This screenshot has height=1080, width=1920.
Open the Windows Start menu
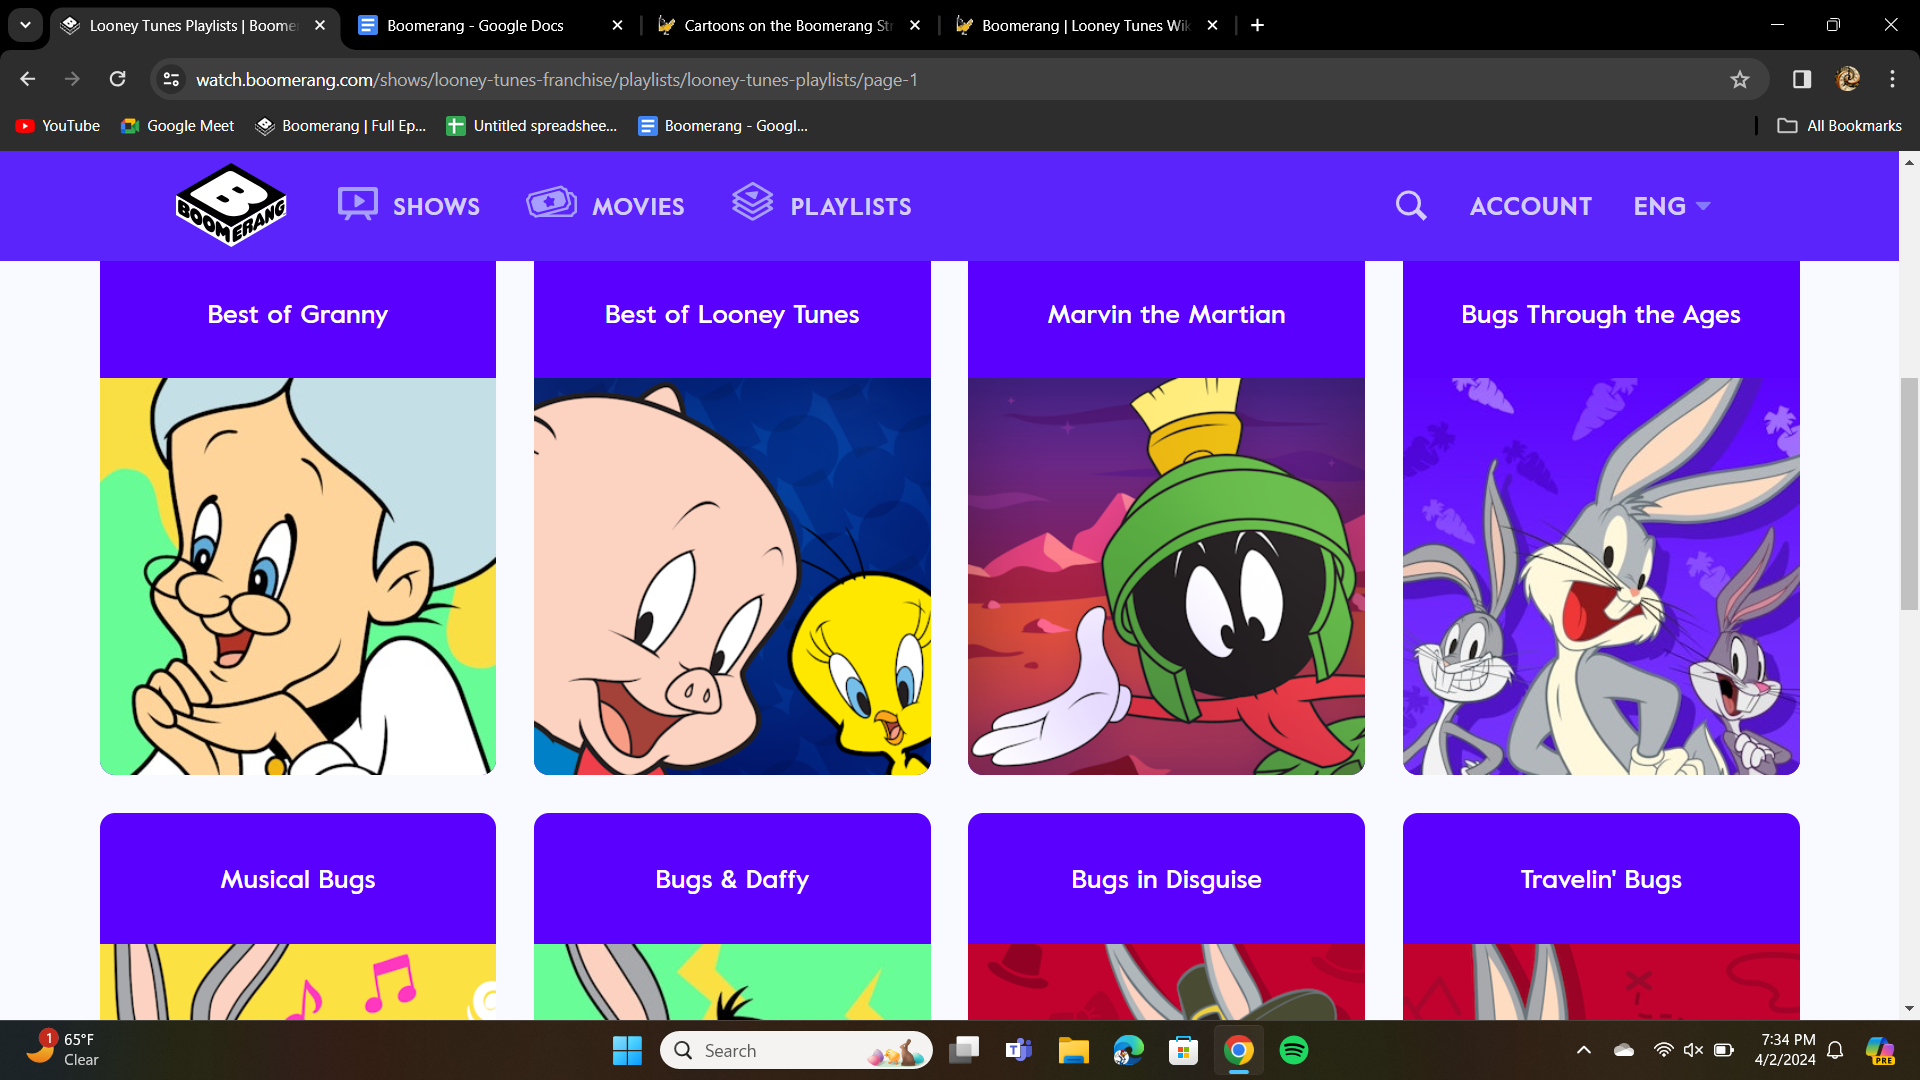(x=627, y=1050)
